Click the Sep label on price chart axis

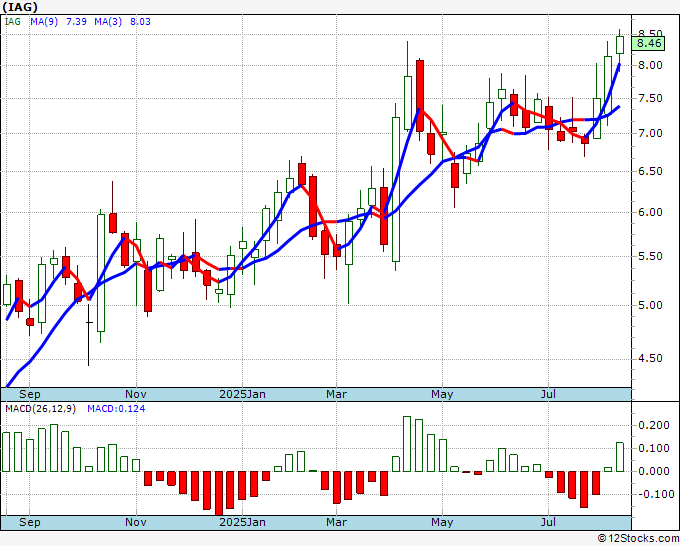coord(29,394)
